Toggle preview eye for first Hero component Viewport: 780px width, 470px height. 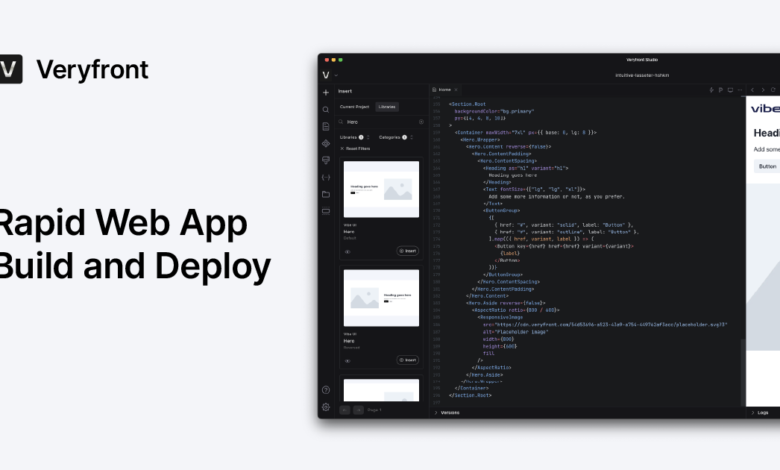(x=348, y=251)
